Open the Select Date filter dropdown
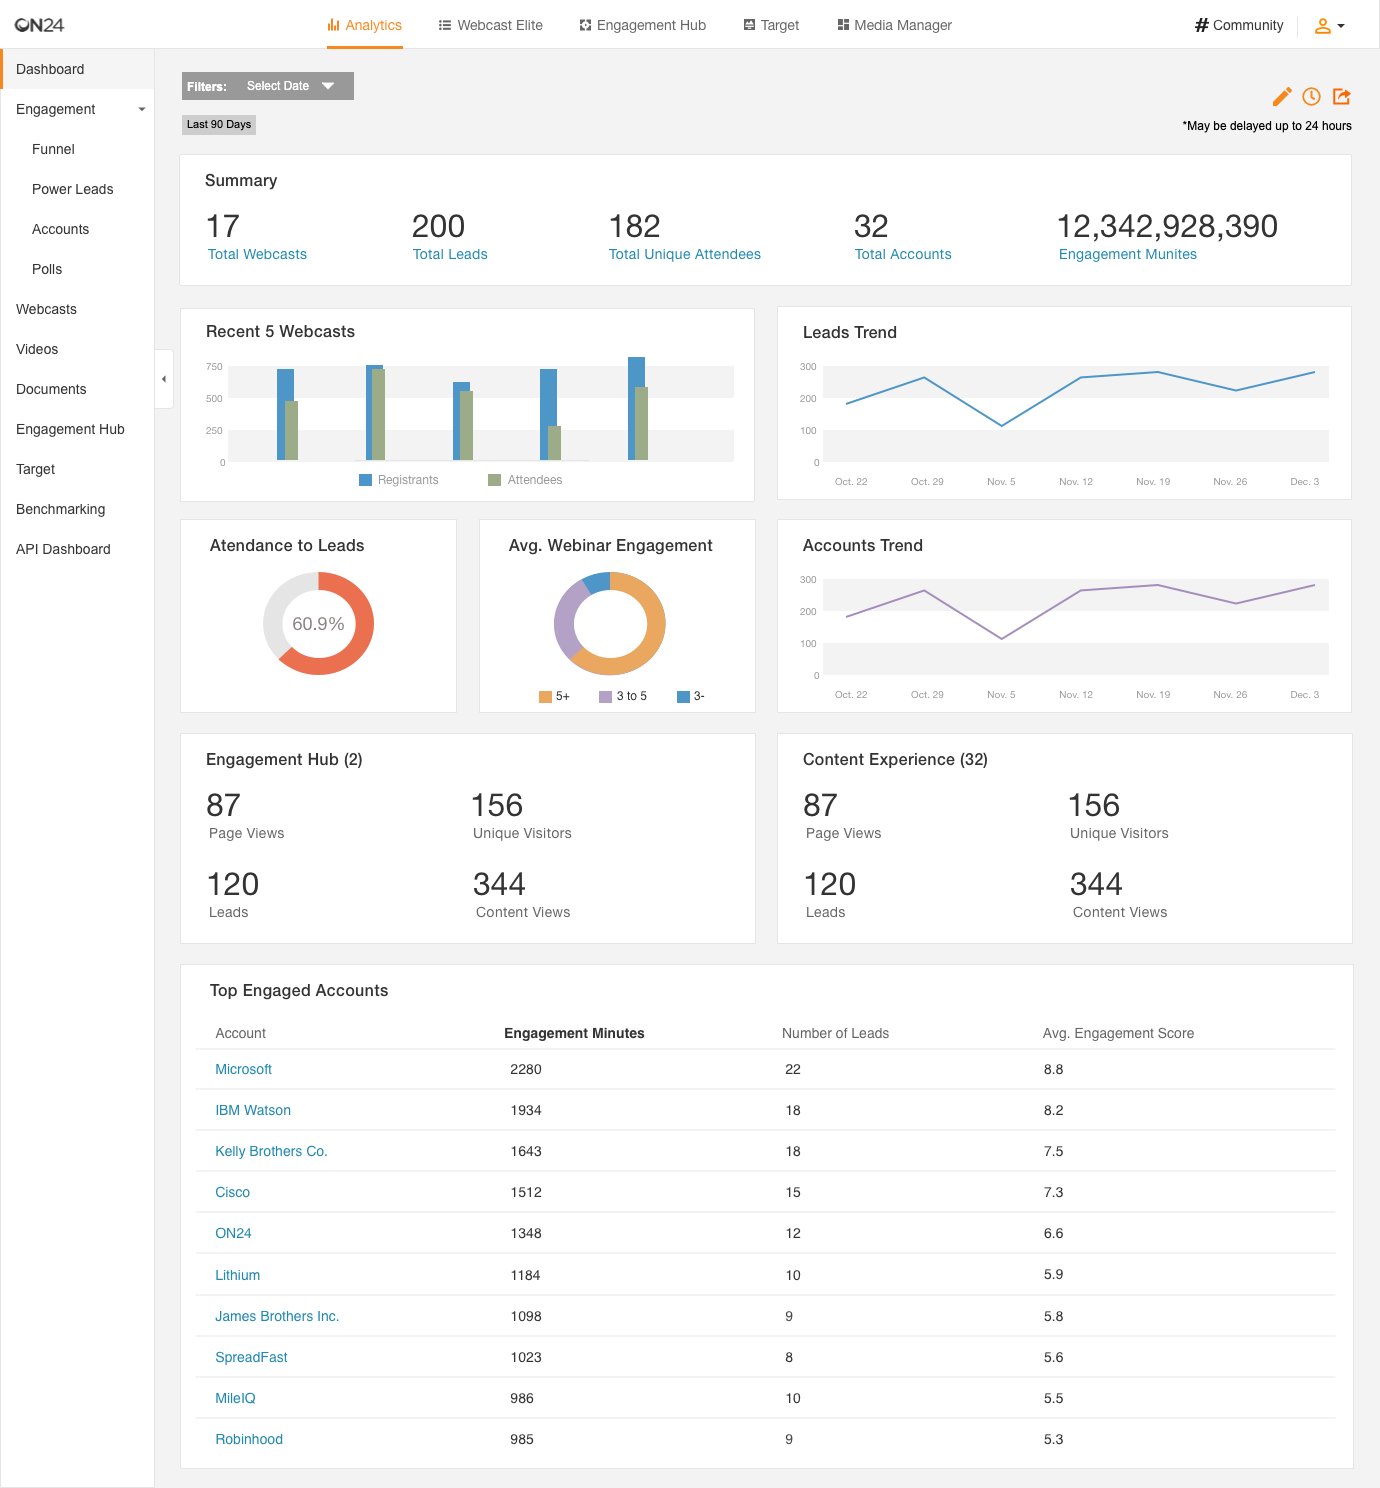Image resolution: width=1380 pixels, height=1488 pixels. coord(290,86)
